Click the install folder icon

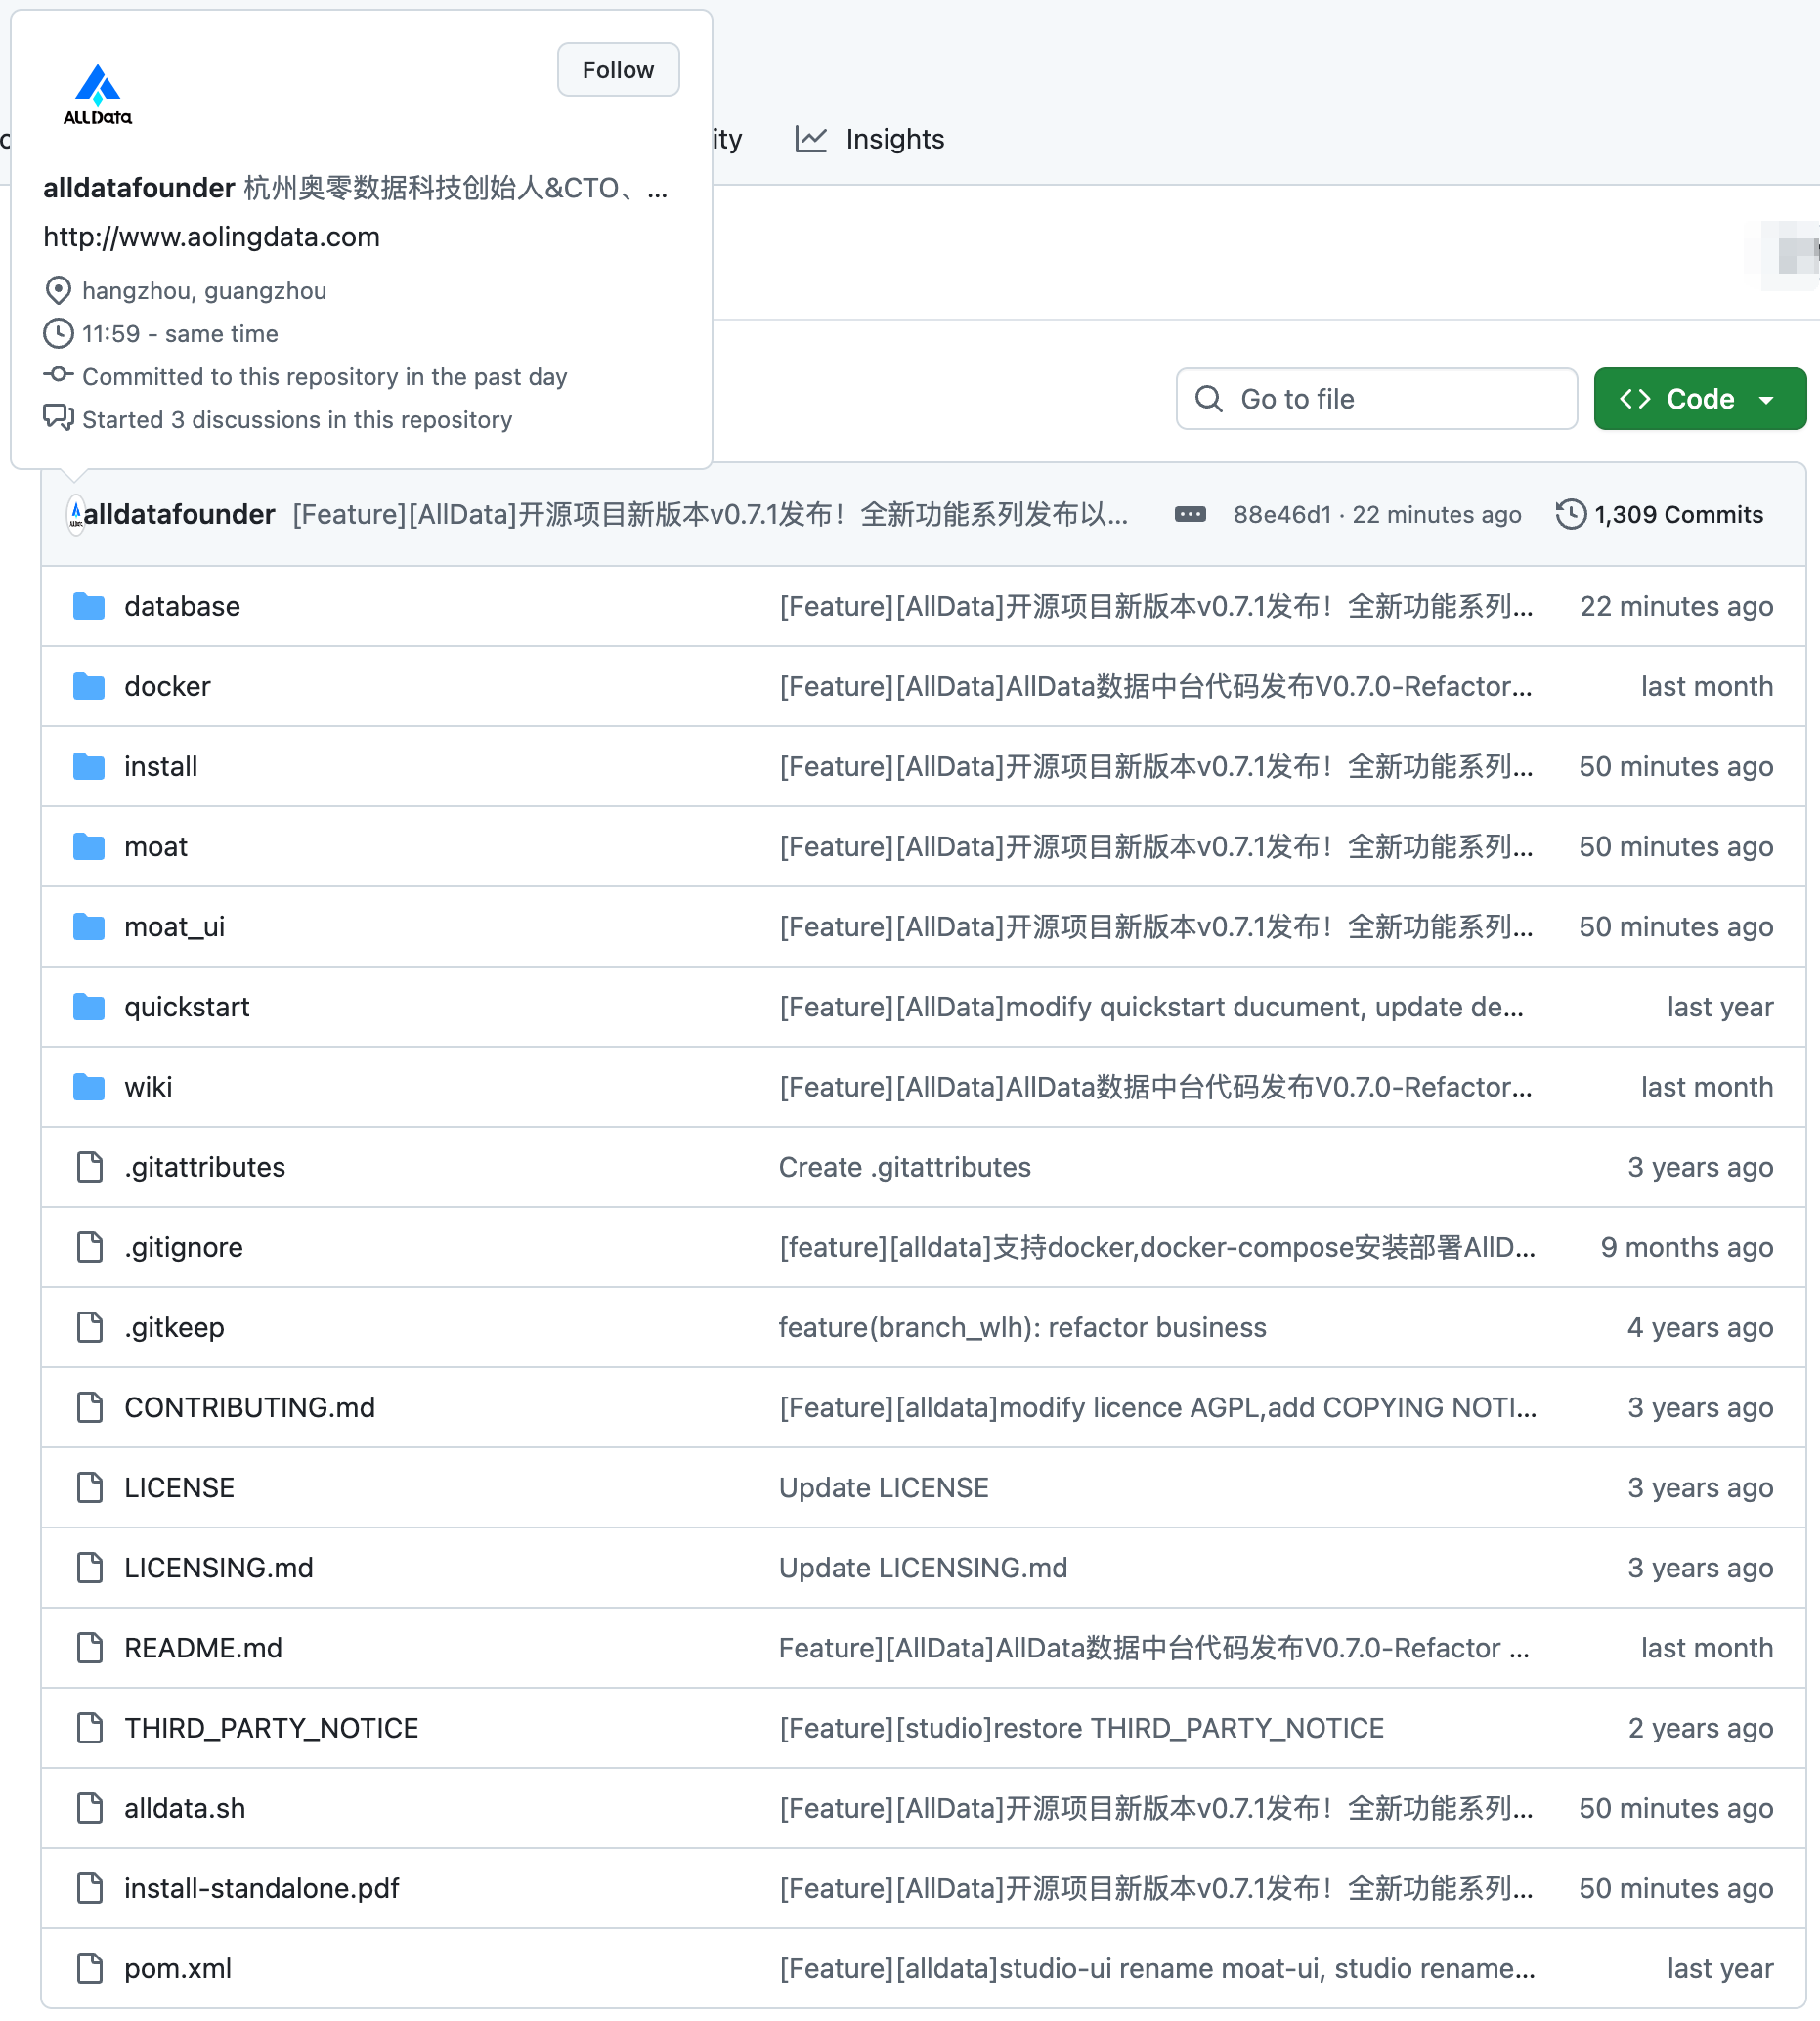[89, 766]
